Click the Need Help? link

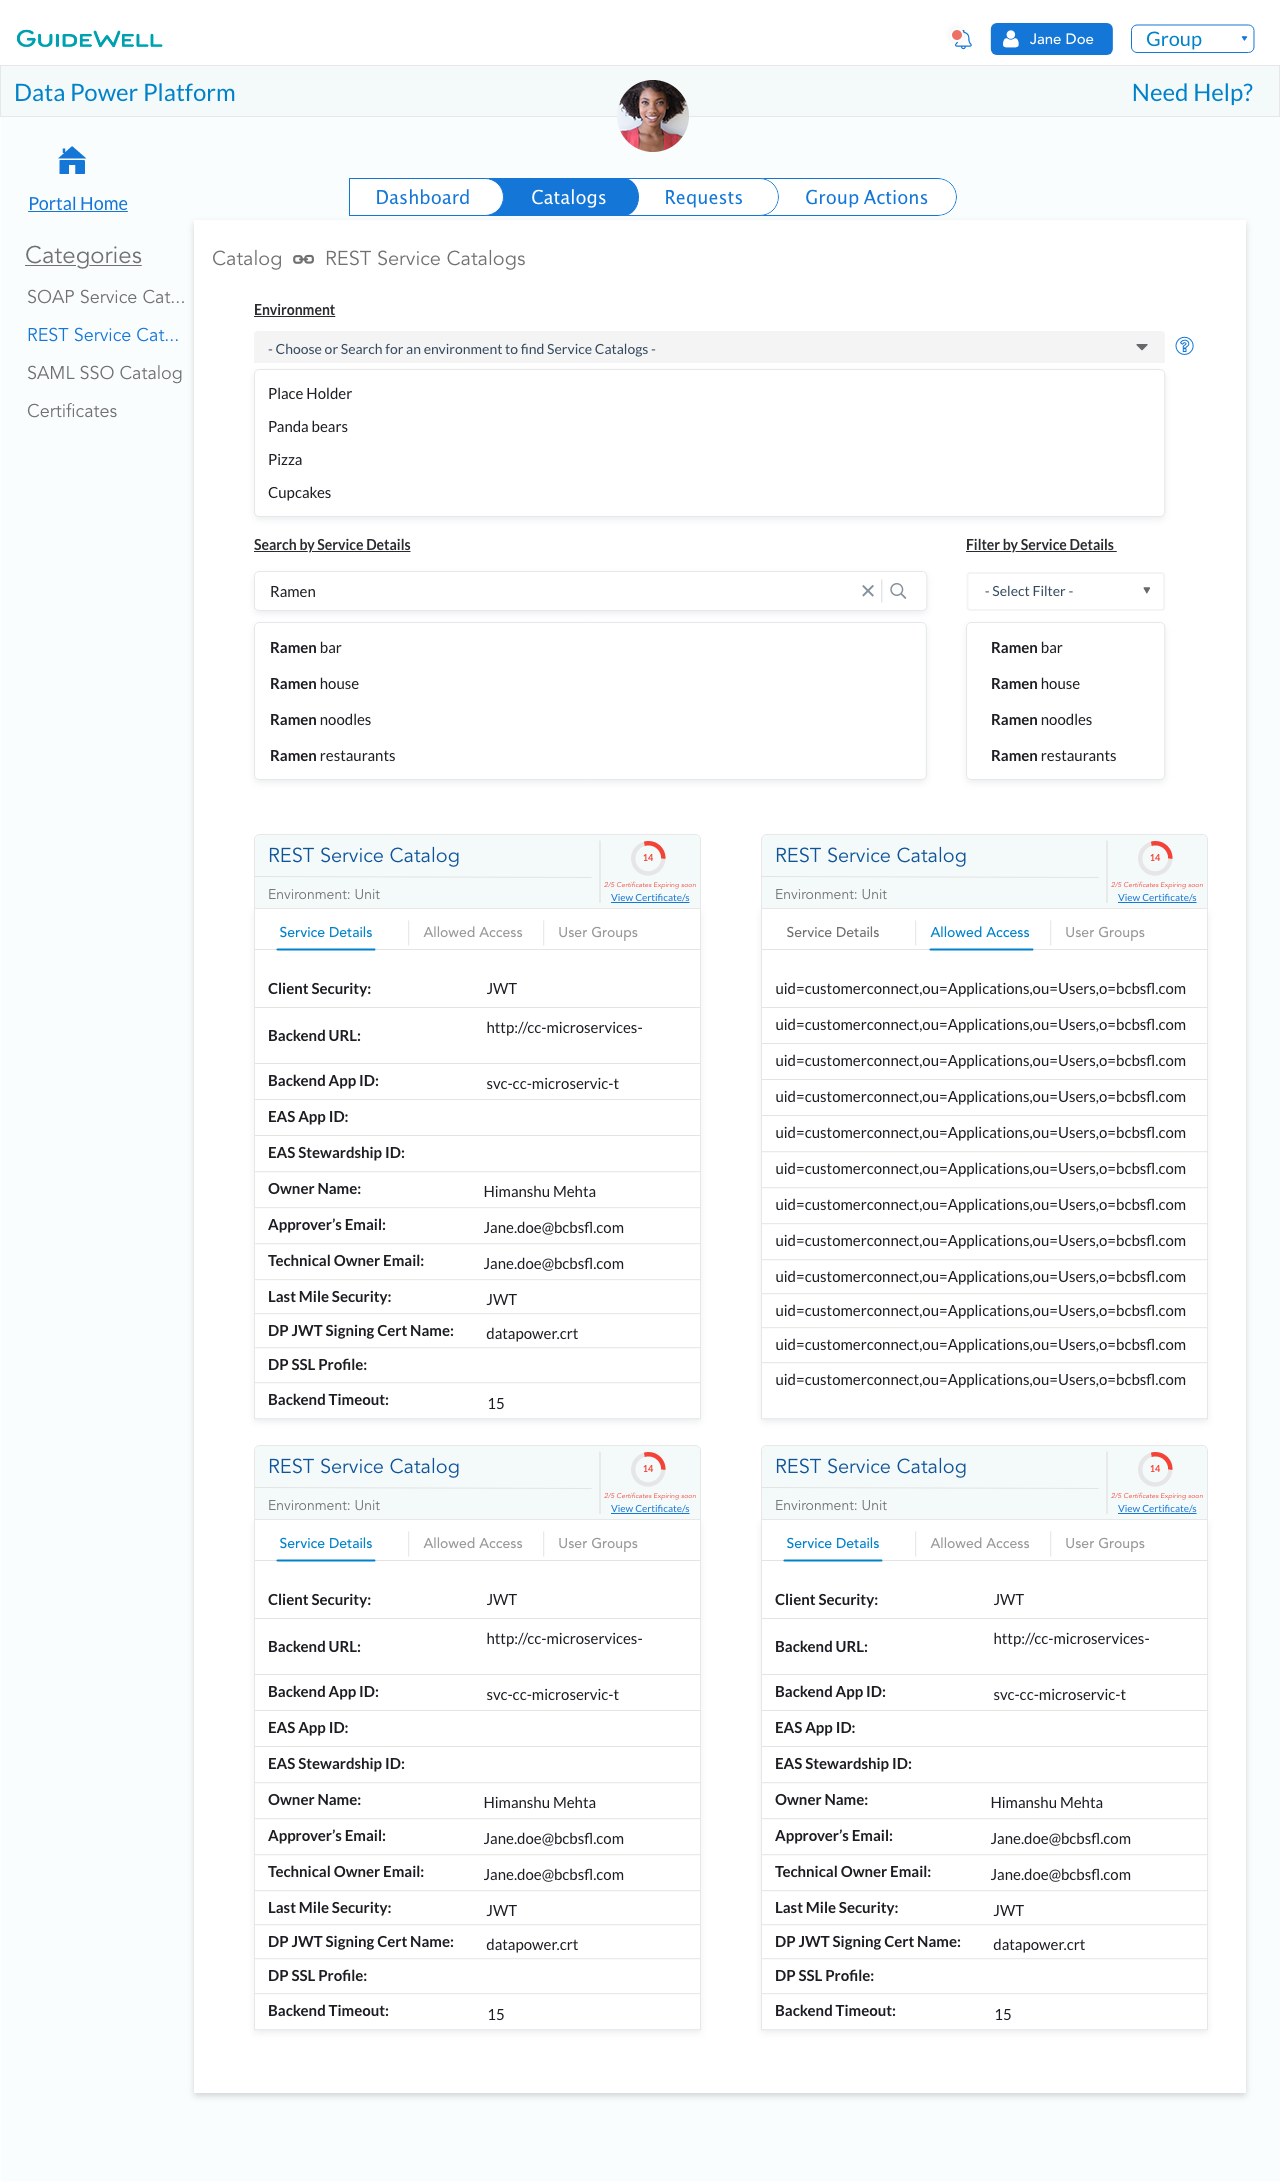(x=1192, y=93)
